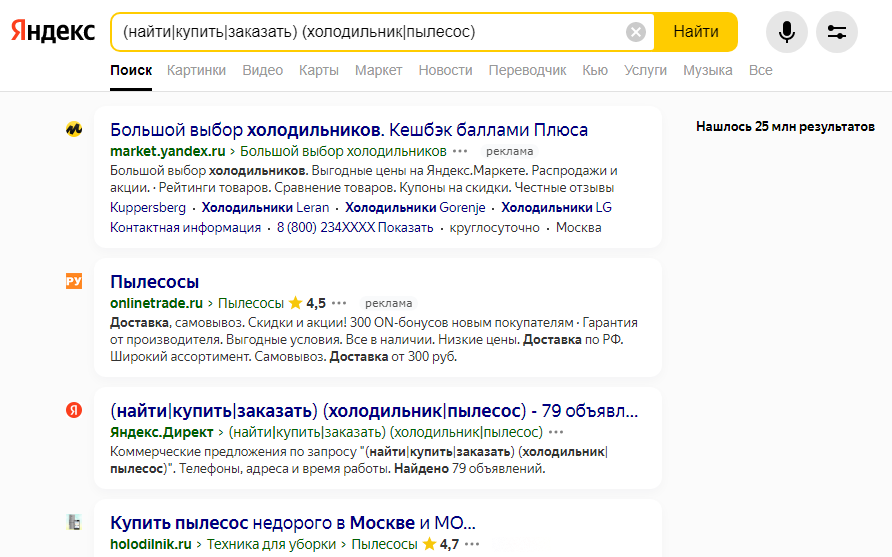The height and width of the screenshot is (557, 892).
Task: Click the Техника для уборки breadcrumb
Action: click(x=271, y=544)
